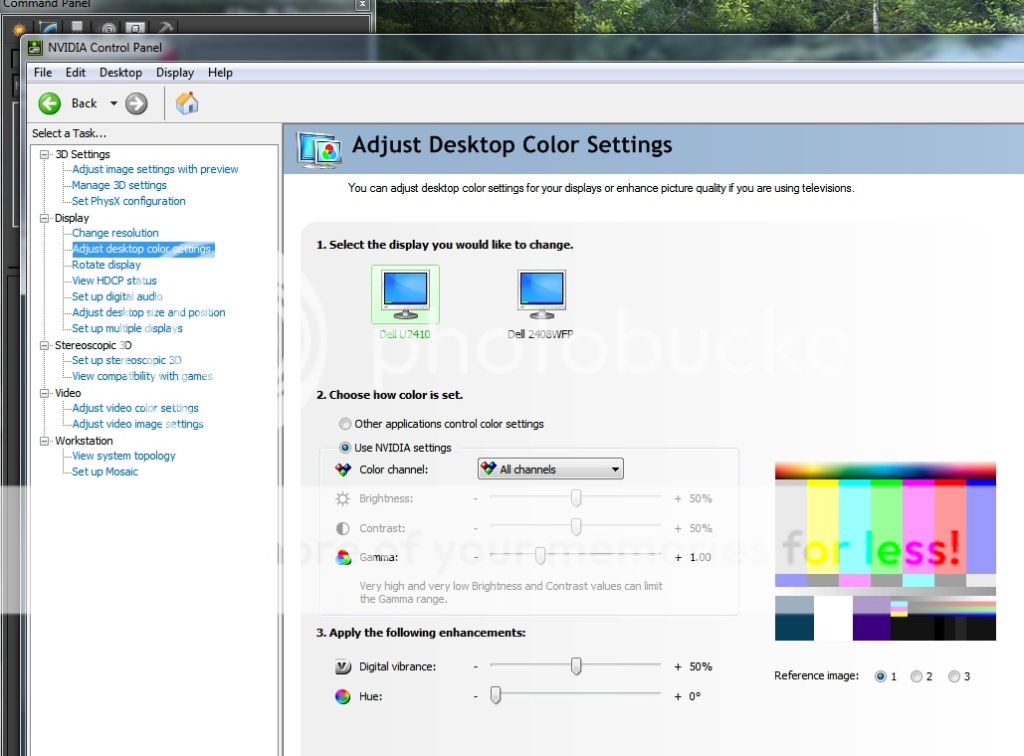Open the Desktop menu
This screenshot has width=1024, height=756.
click(120, 73)
